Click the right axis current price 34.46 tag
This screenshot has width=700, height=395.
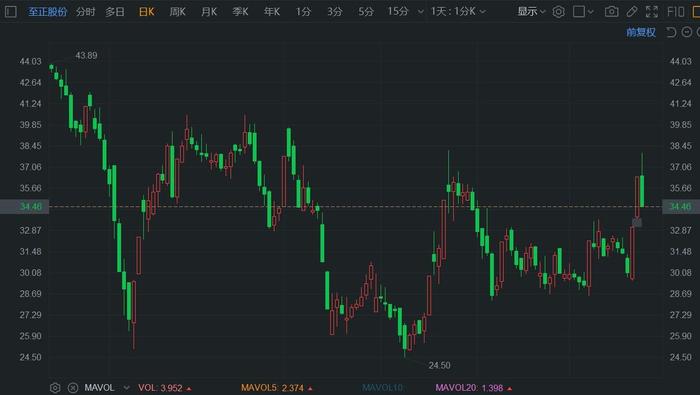click(x=681, y=207)
